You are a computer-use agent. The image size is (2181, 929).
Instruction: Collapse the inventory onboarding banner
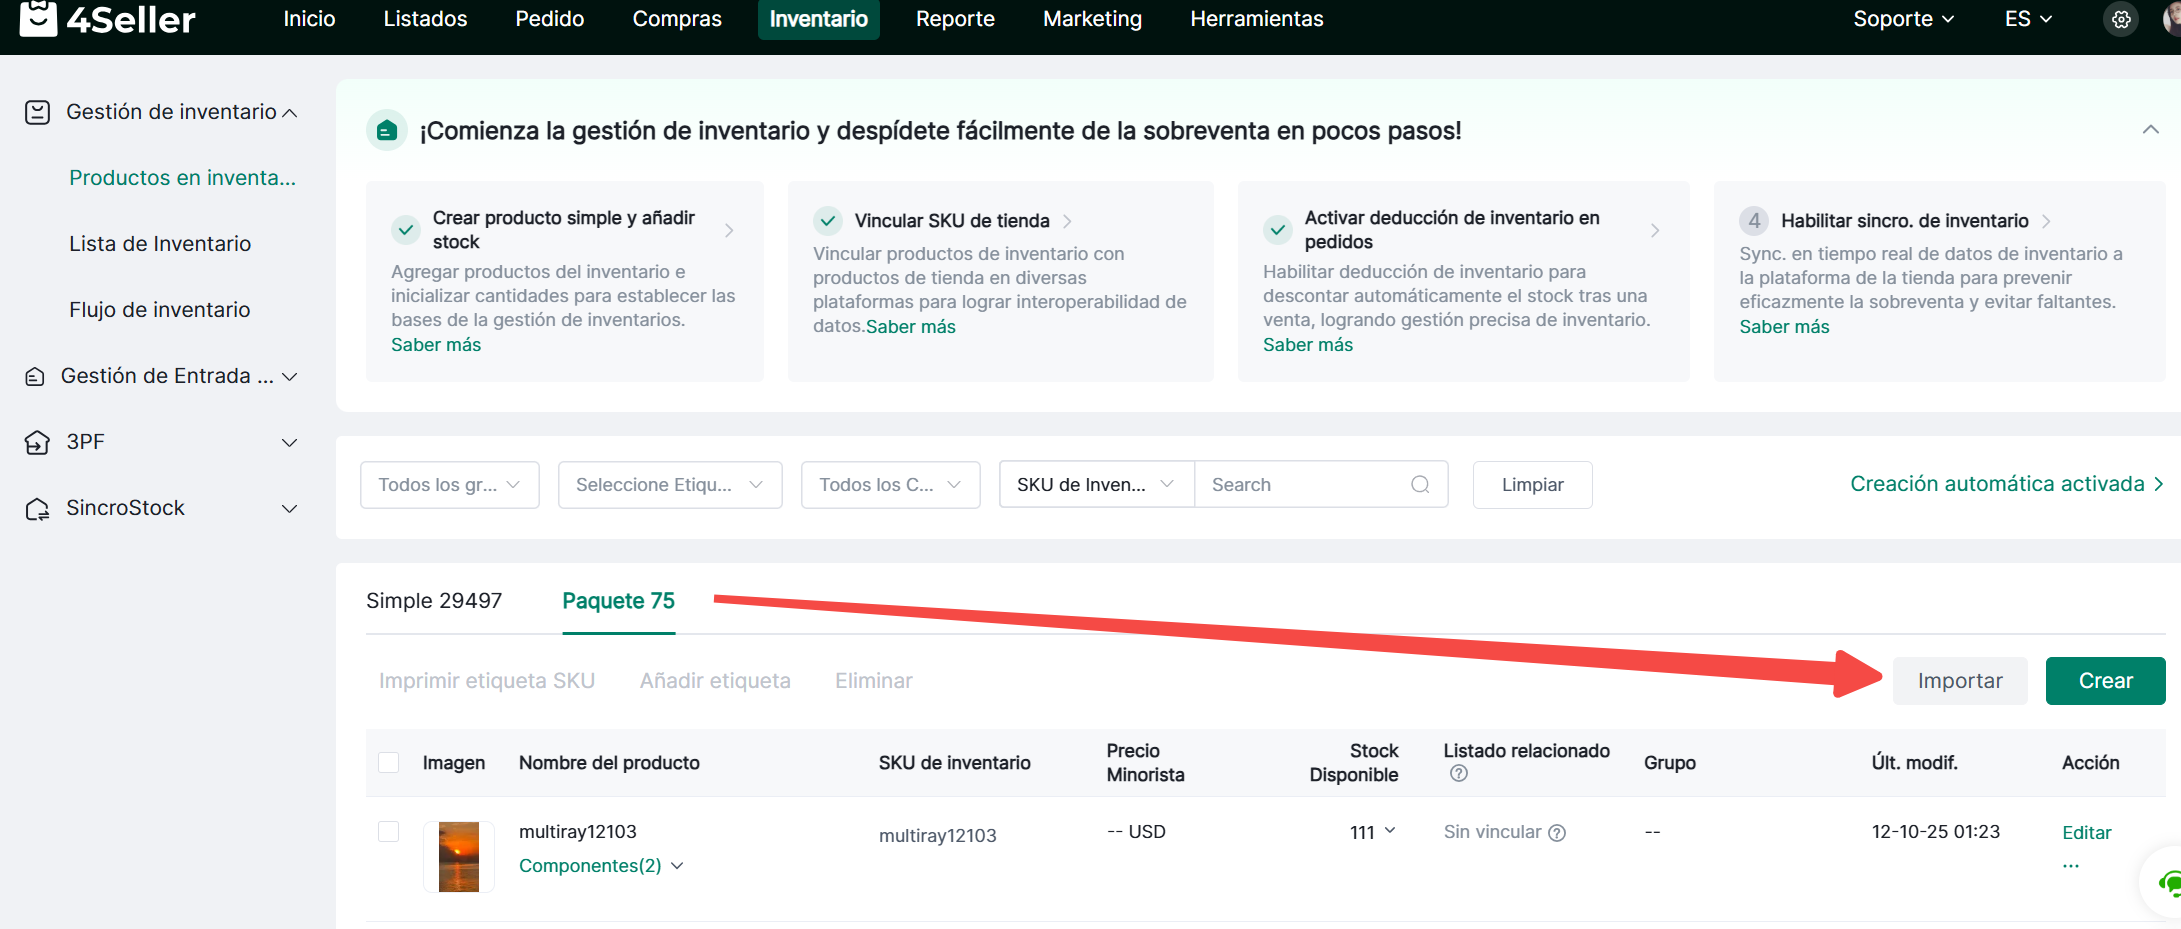pos(2150,130)
